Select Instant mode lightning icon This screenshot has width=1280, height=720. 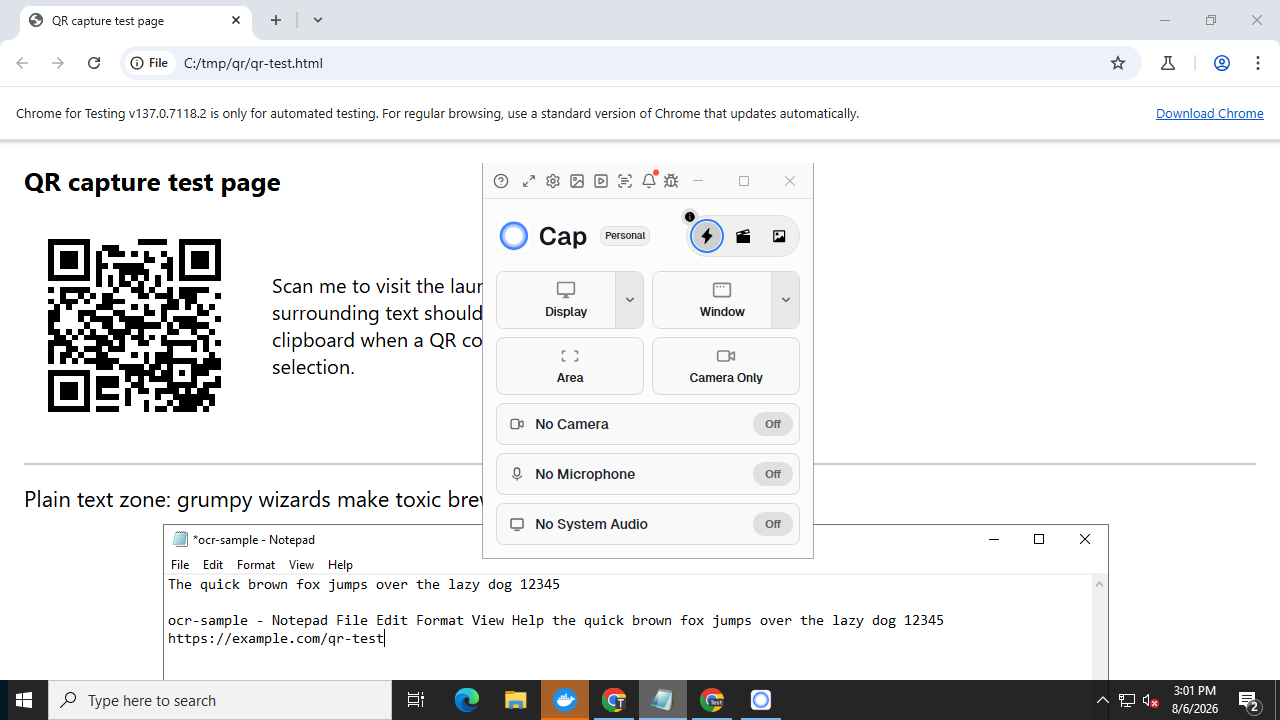tap(707, 236)
